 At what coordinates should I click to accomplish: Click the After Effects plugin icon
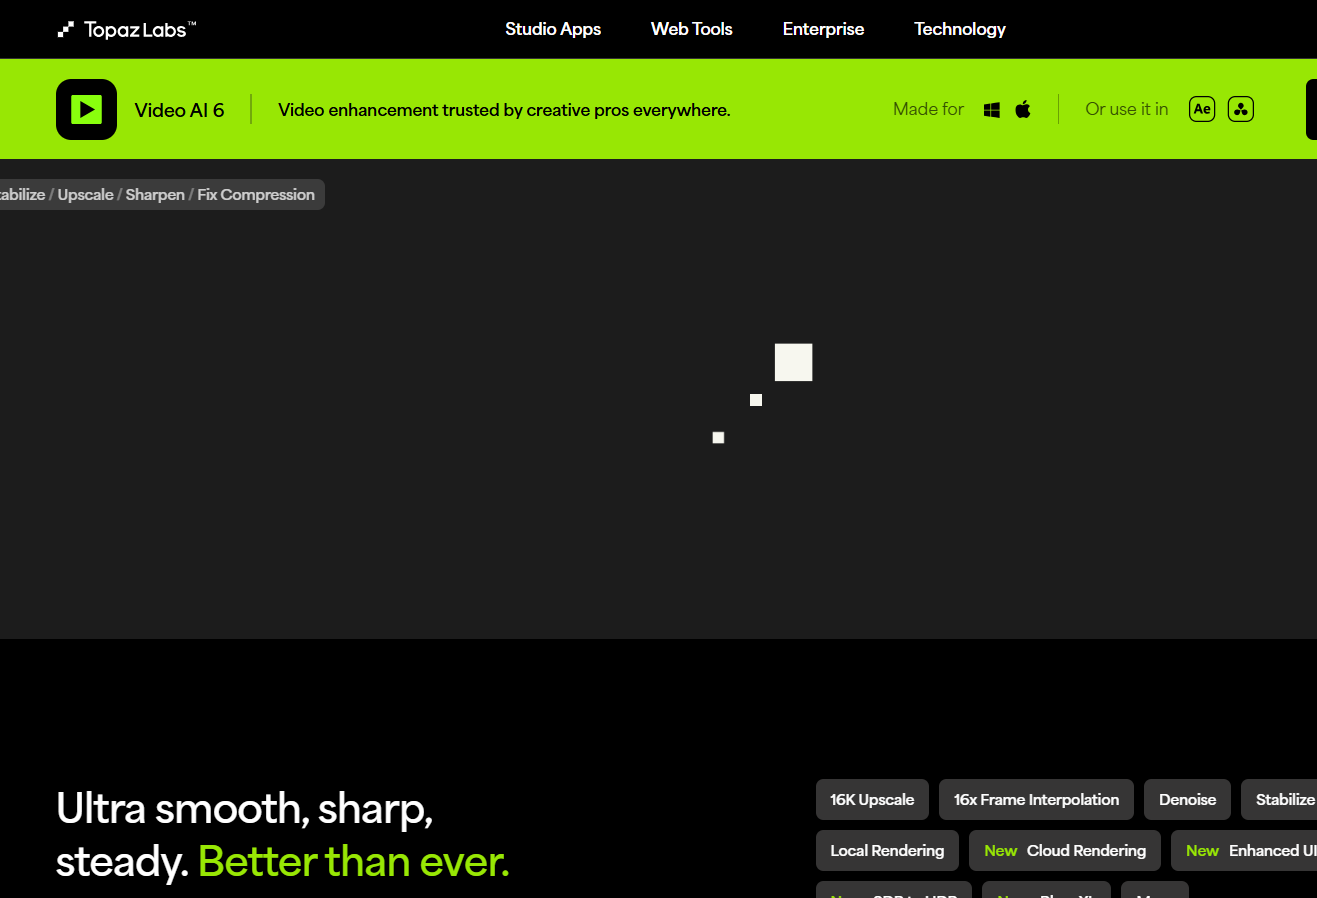pyautogui.click(x=1202, y=109)
